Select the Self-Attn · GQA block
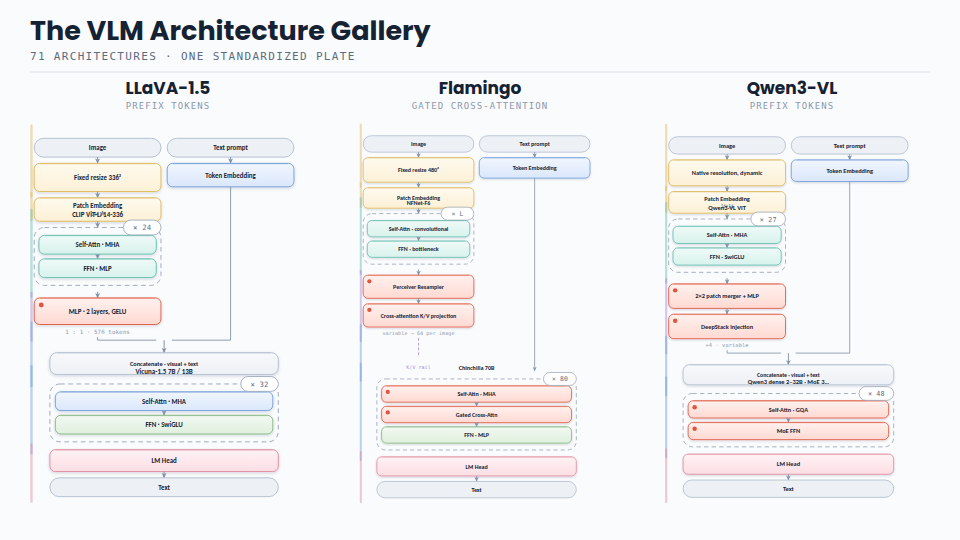This screenshot has height=540, width=960. 788,410
